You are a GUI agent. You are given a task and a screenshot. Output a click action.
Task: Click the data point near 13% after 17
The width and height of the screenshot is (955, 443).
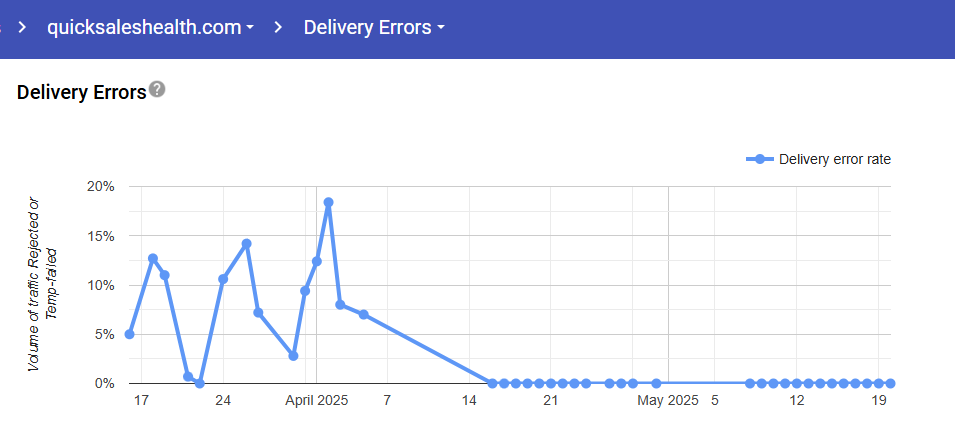coord(153,258)
